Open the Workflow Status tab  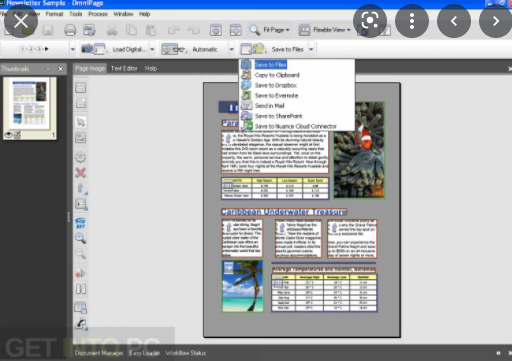point(186,353)
